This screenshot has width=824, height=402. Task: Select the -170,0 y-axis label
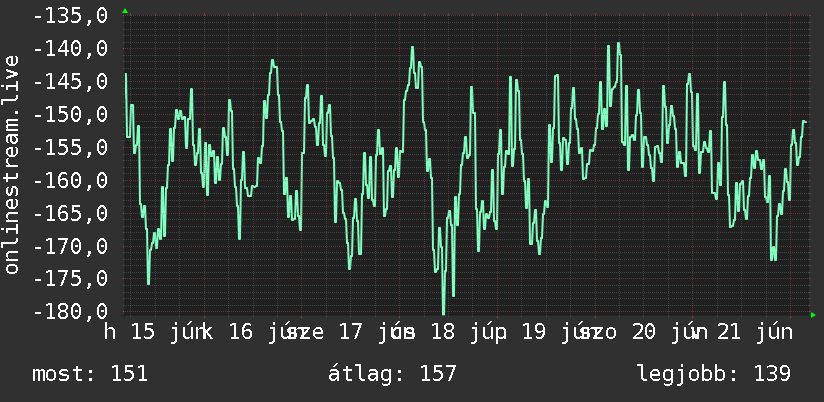coord(71,245)
